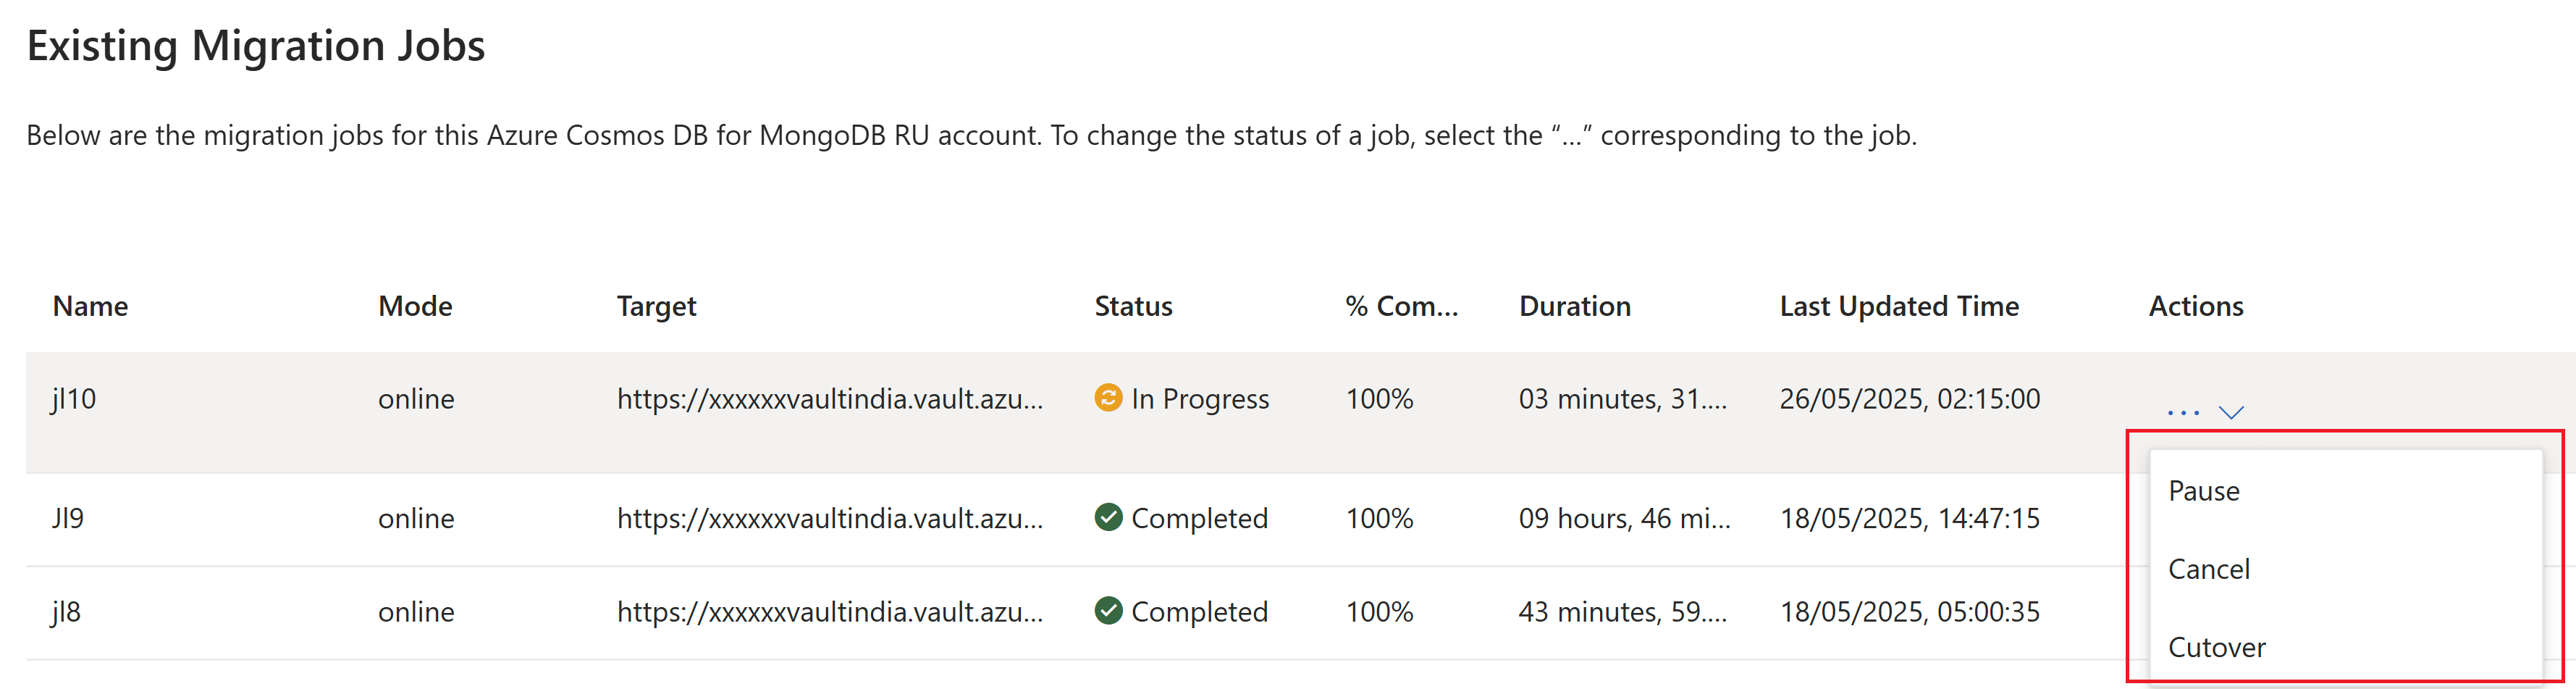The image size is (2576, 689).
Task: Collapse the open actions menu via the chevron
Action: pos(2232,411)
